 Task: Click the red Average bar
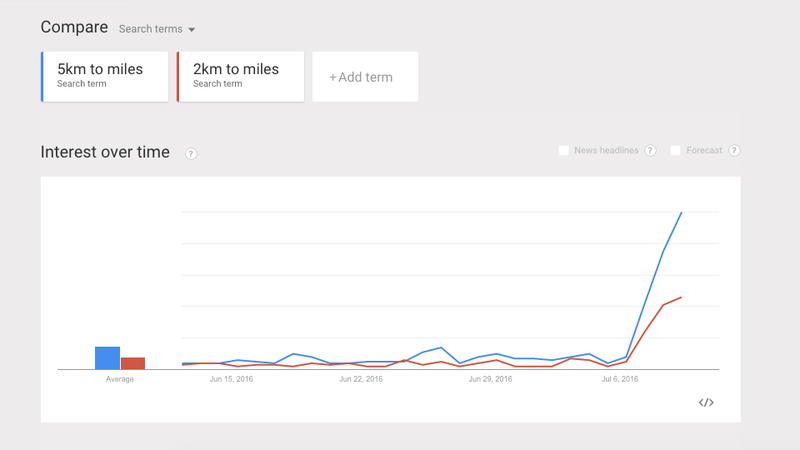(x=133, y=363)
